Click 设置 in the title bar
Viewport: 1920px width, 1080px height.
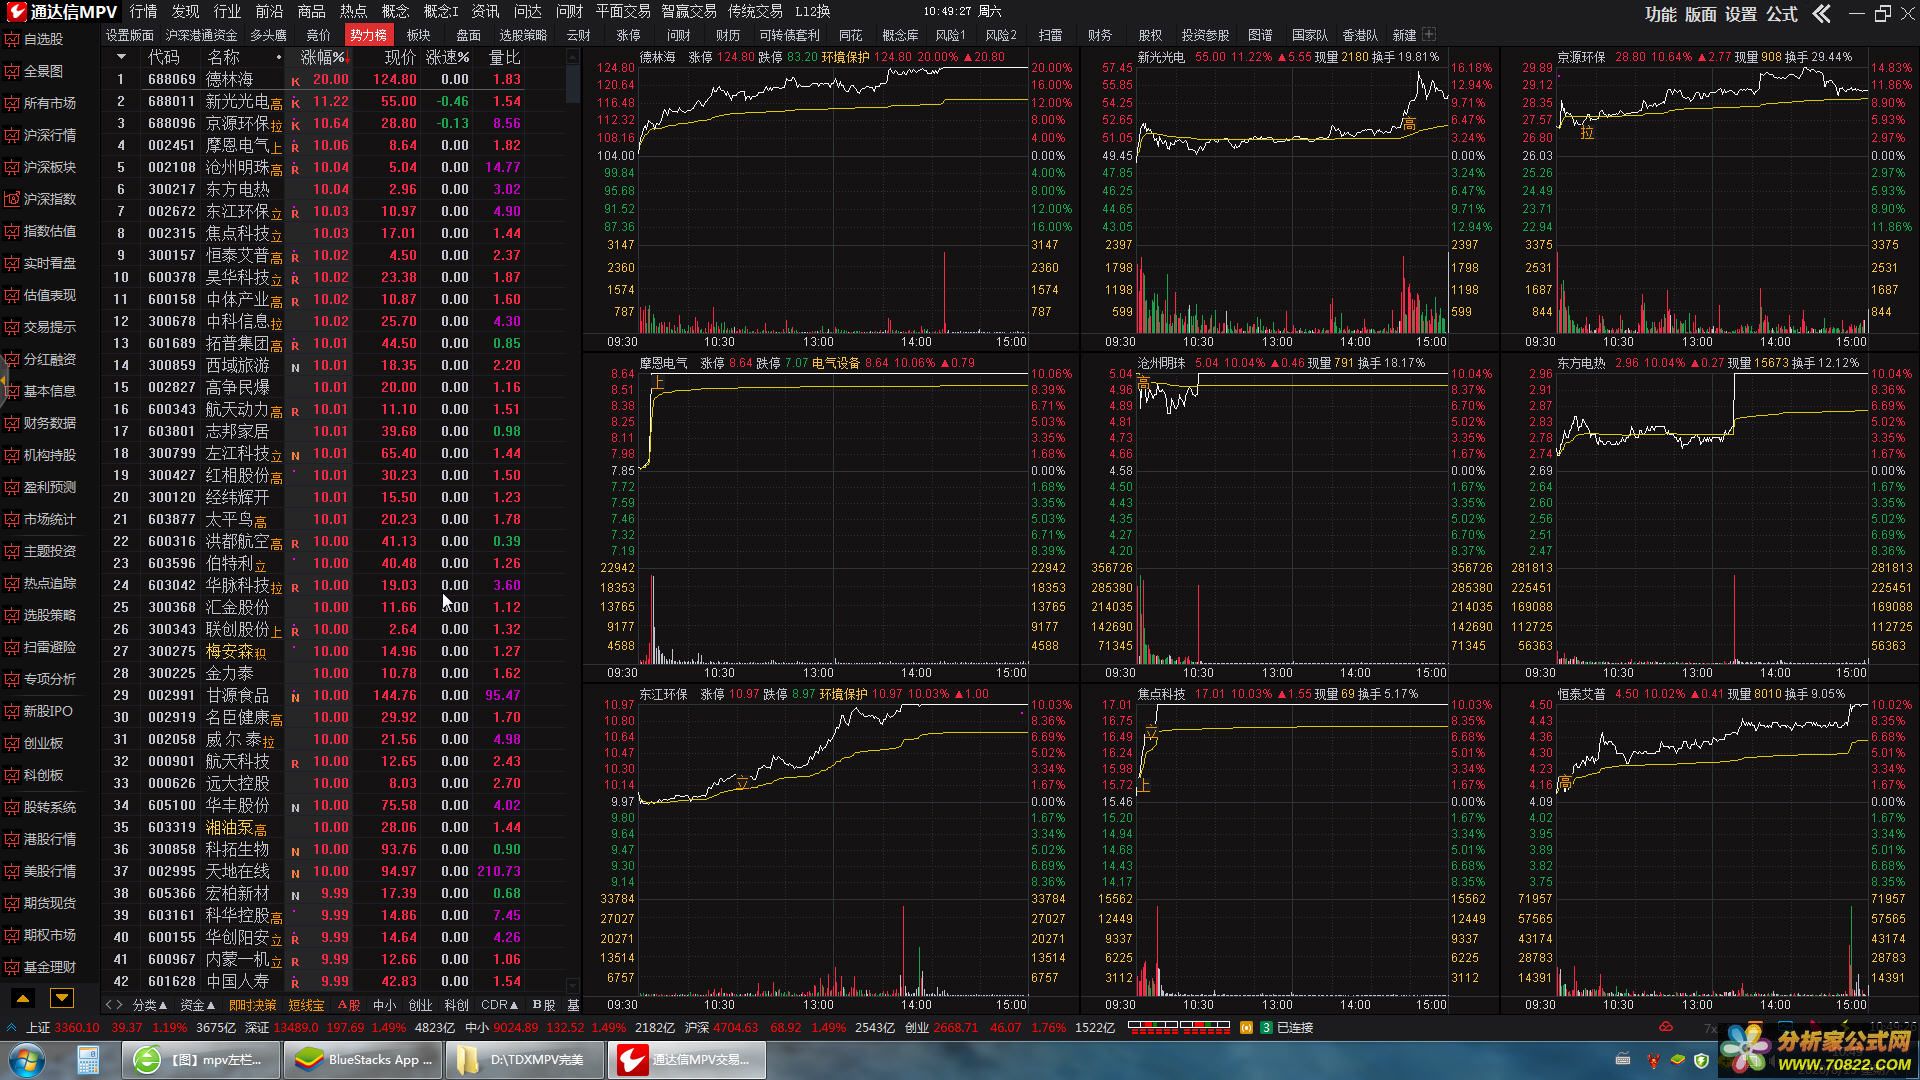[1740, 14]
